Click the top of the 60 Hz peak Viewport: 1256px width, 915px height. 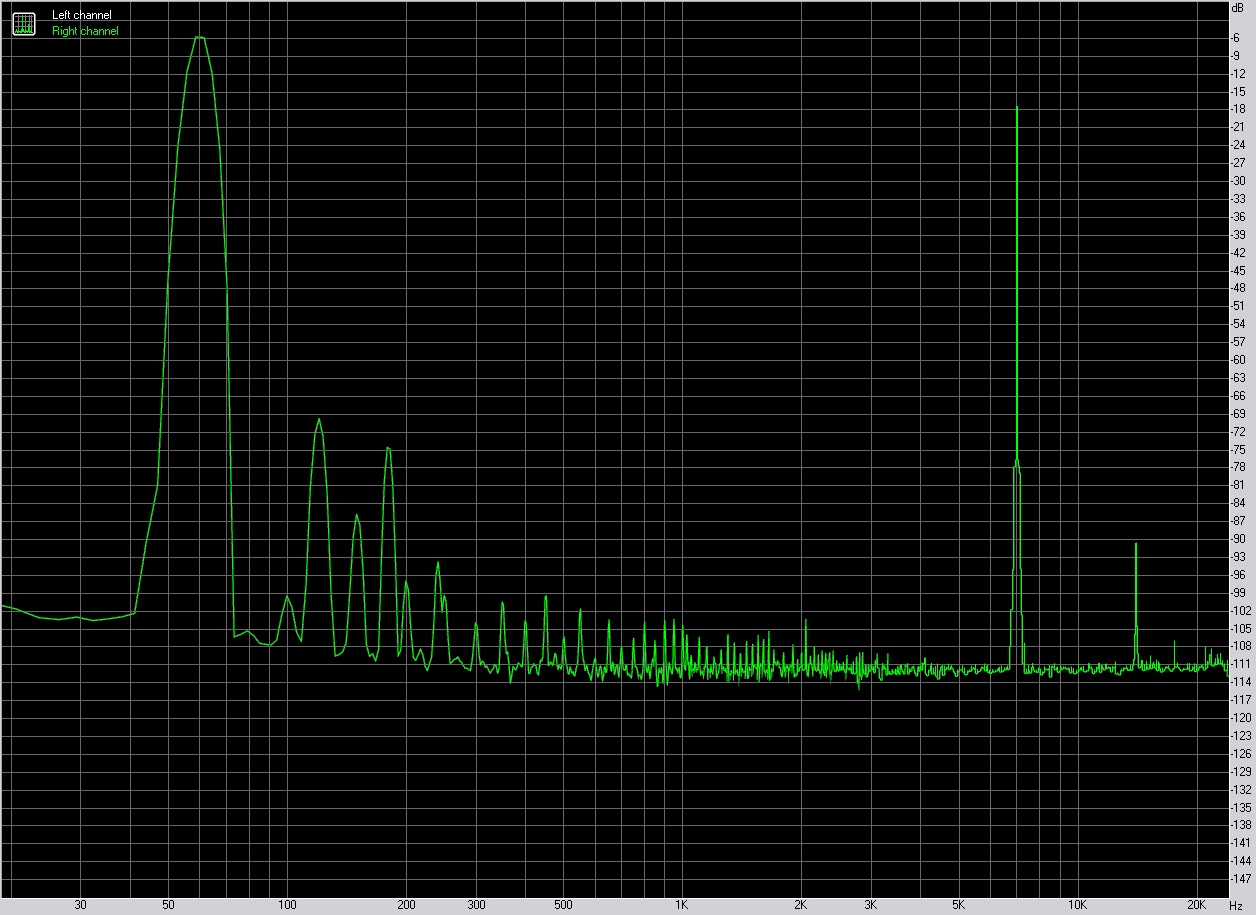[200, 37]
